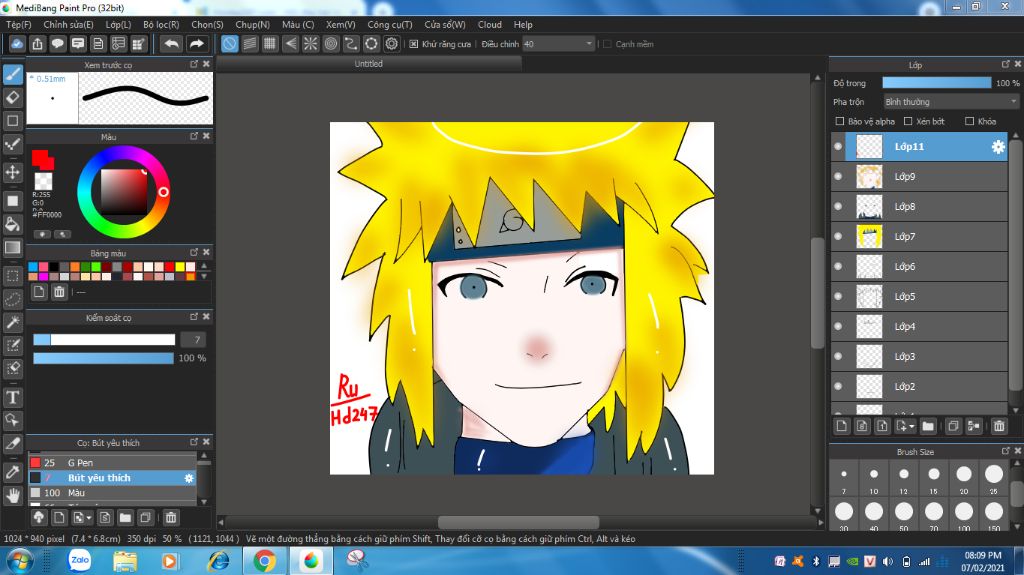Select the Lasso tool
This screenshot has width=1024, height=575.
12,299
